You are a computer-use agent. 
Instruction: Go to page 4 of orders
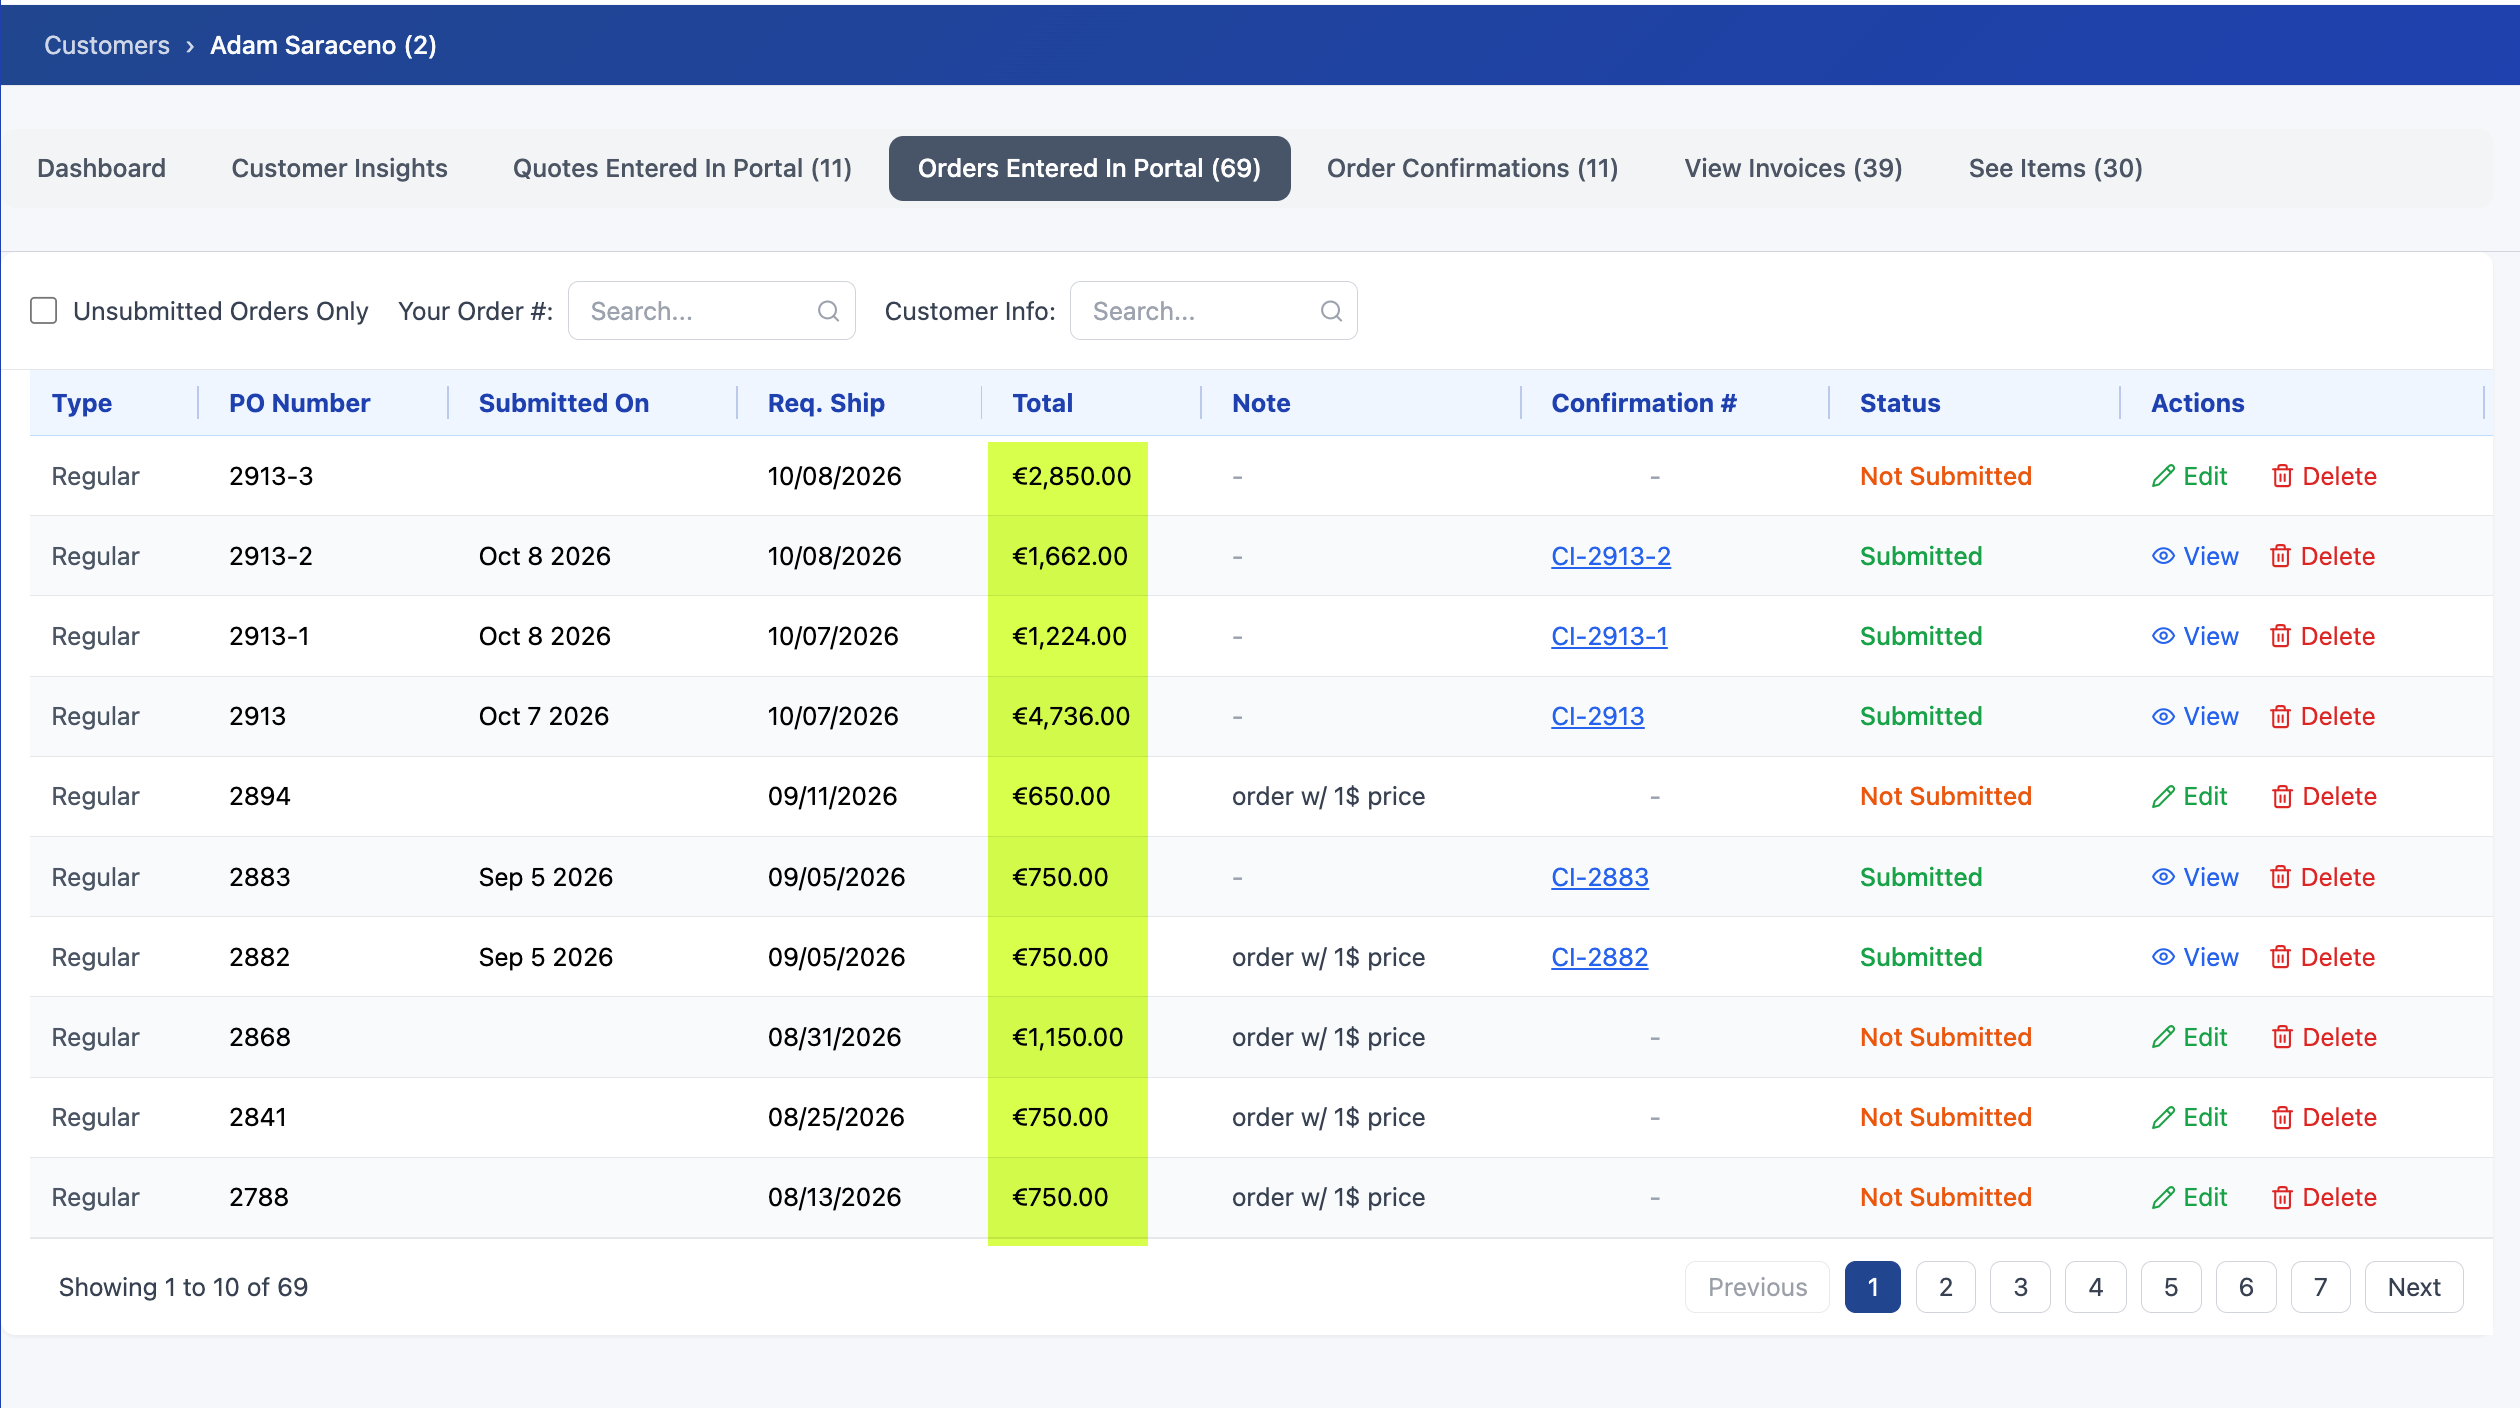coord(2095,1287)
